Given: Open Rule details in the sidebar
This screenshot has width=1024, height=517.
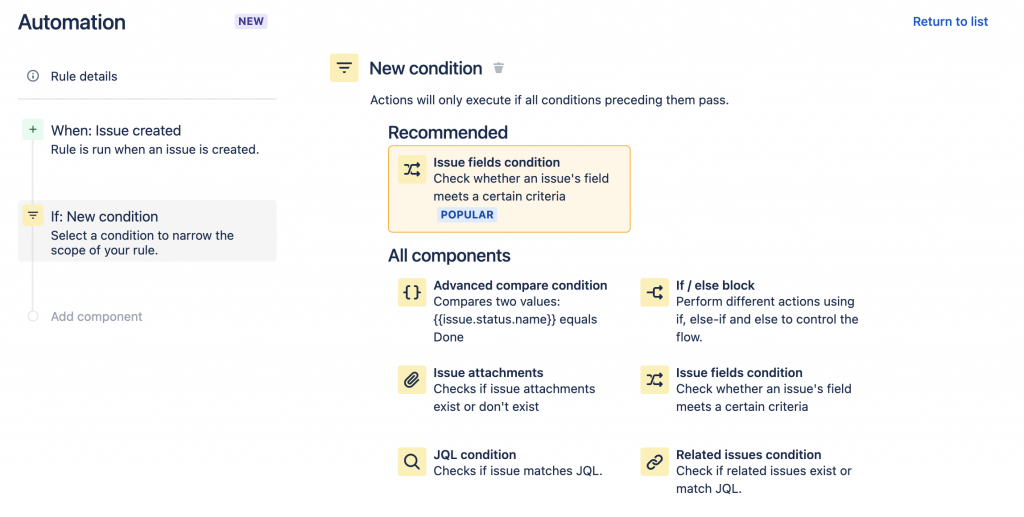Looking at the screenshot, I should [84, 76].
